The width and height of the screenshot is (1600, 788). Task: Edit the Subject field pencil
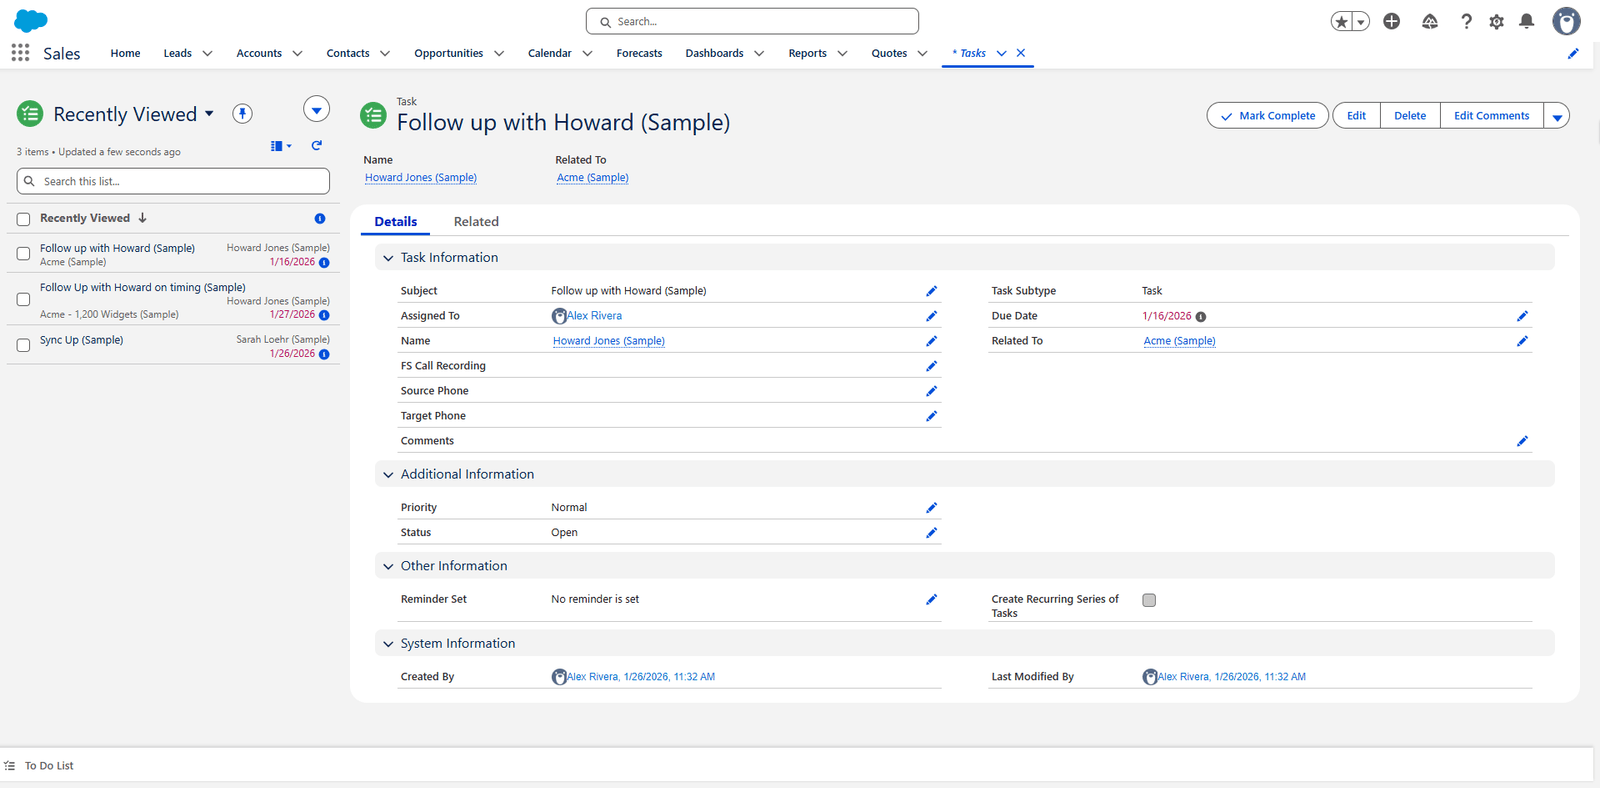[x=931, y=291]
